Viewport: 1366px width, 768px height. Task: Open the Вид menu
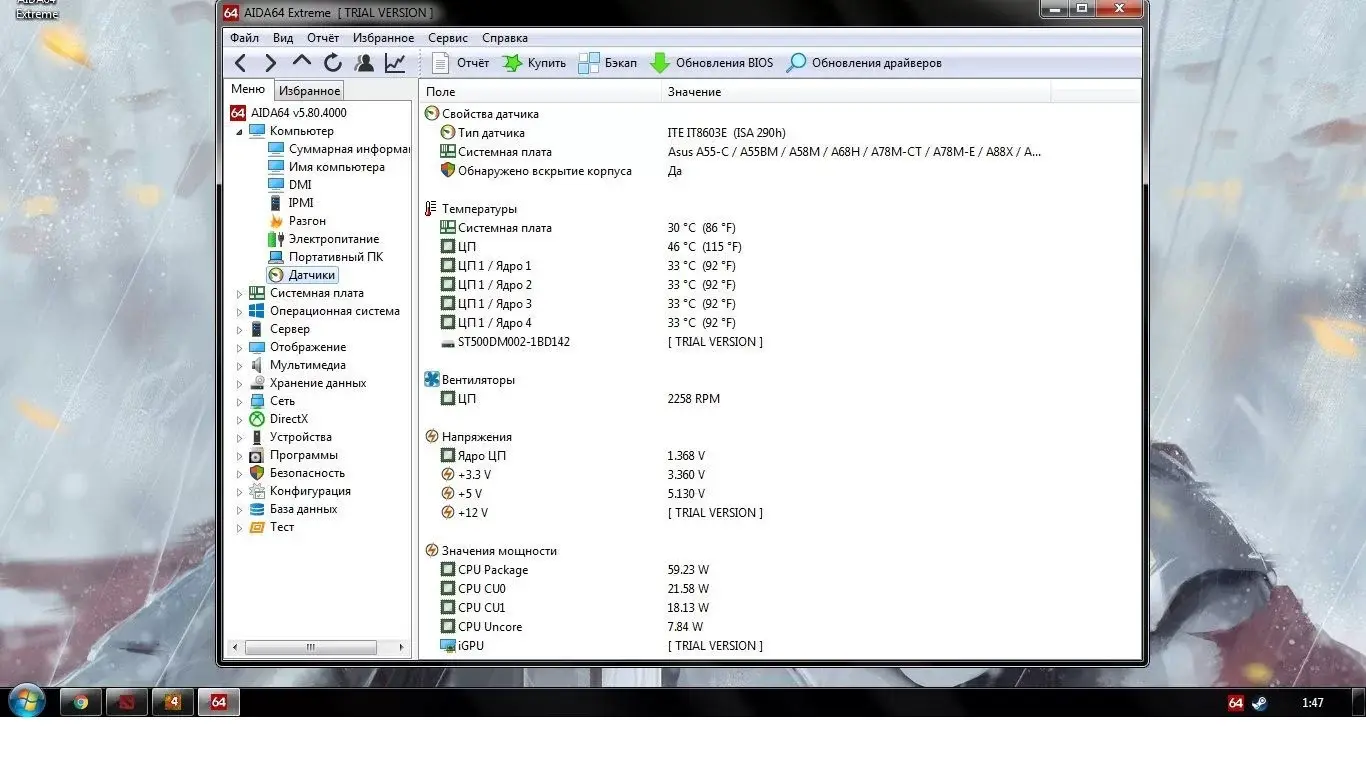(x=283, y=38)
